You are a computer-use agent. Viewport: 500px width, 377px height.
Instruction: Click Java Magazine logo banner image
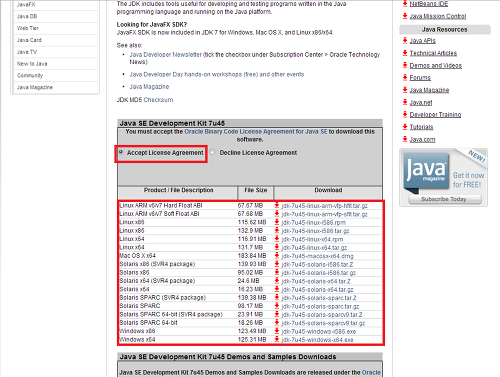pyautogui.click(x=426, y=171)
